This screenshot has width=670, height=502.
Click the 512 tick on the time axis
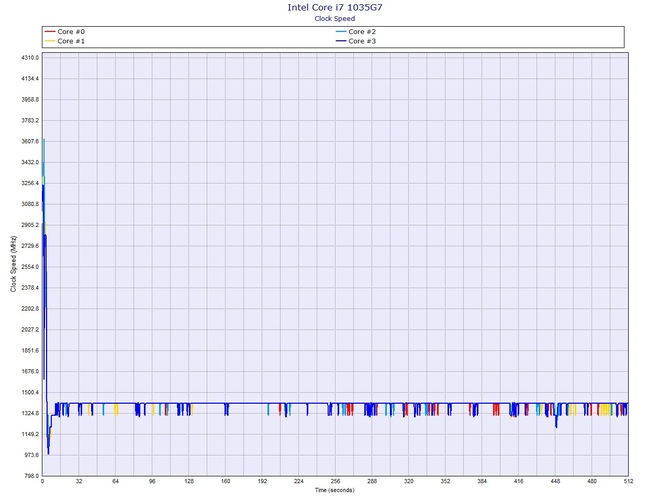[x=629, y=481]
